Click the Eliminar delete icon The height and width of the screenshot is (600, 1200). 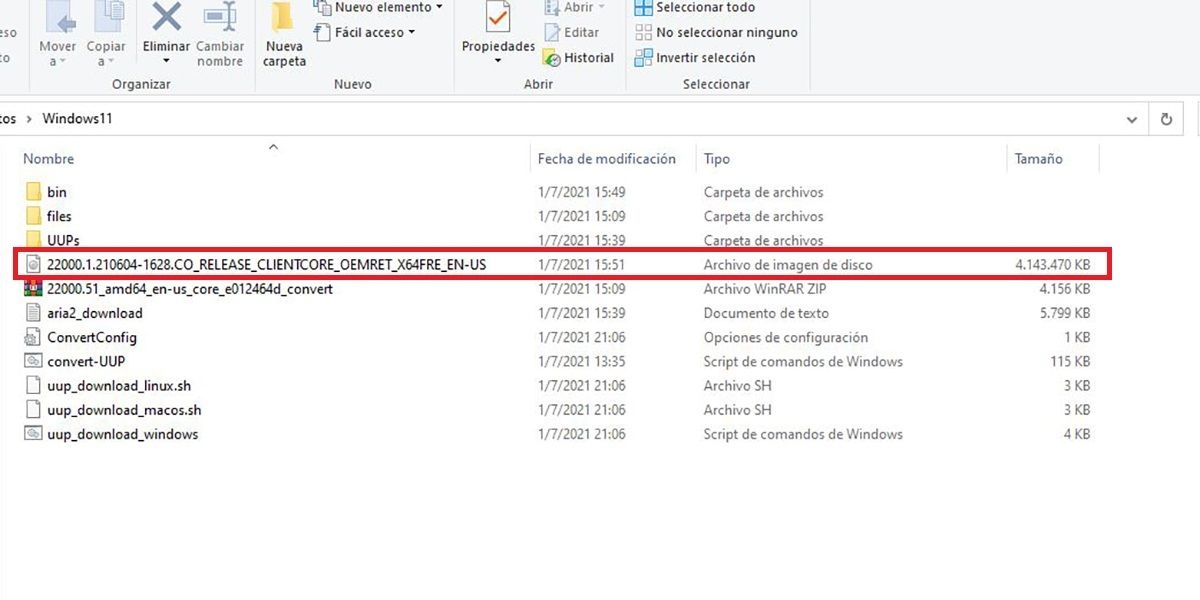pyautogui.click(x=166, y=21)
